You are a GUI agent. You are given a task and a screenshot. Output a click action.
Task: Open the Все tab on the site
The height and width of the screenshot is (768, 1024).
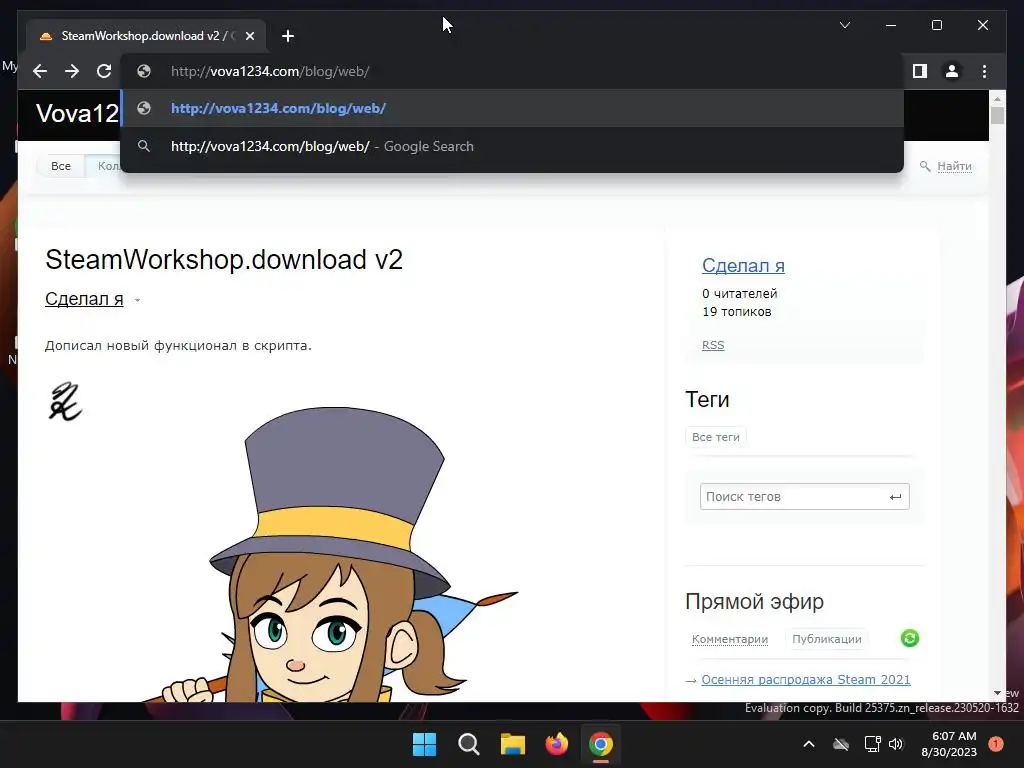click(x=61, y=166)
